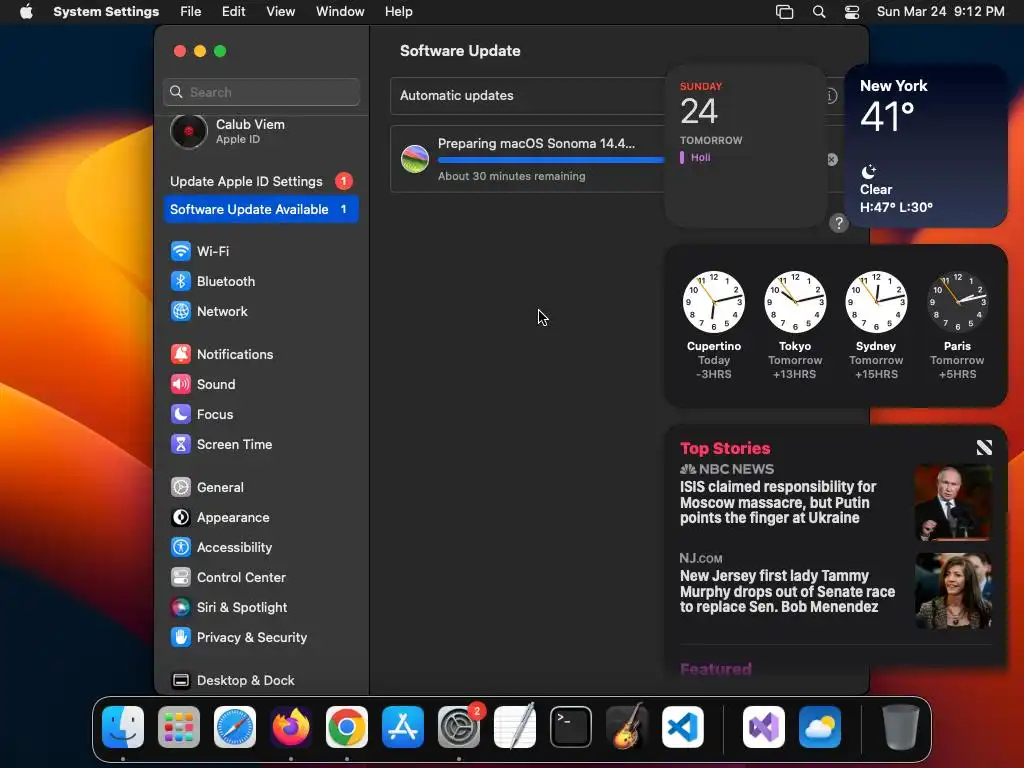Launch Google Chrome from the Dock
Screen dimensions: 1024x768
pyautogui.click(x=347, y=727)
